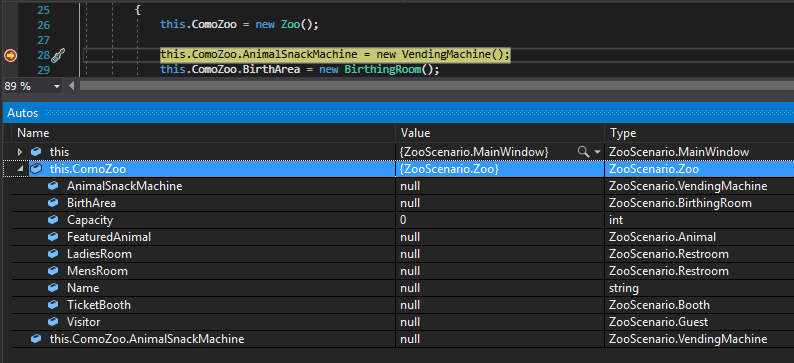The image size is (794, 363).
Task: Click the ZooScenario.Animal type cell
Action: [699, 237]
